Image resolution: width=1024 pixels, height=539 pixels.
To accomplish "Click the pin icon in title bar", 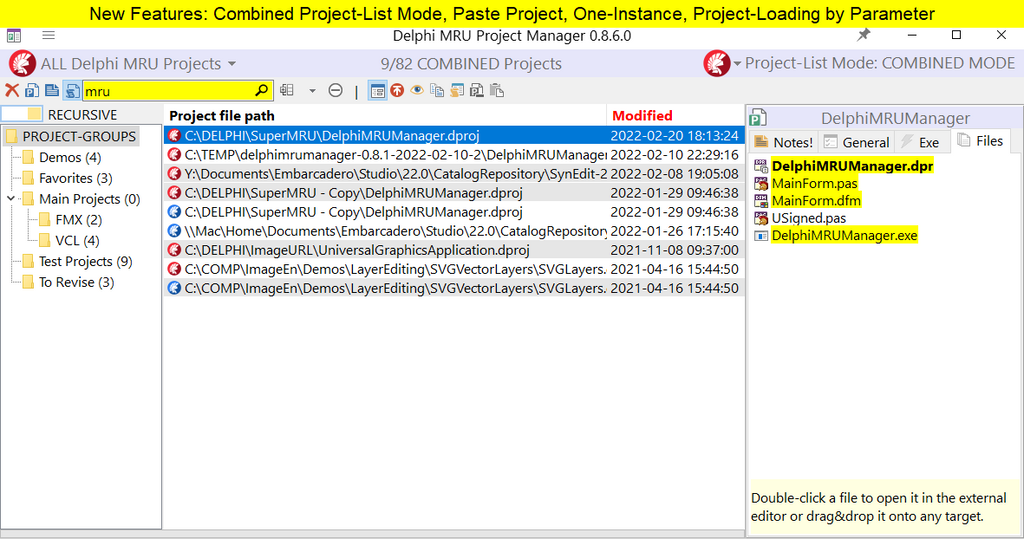I will click(864, 35).
